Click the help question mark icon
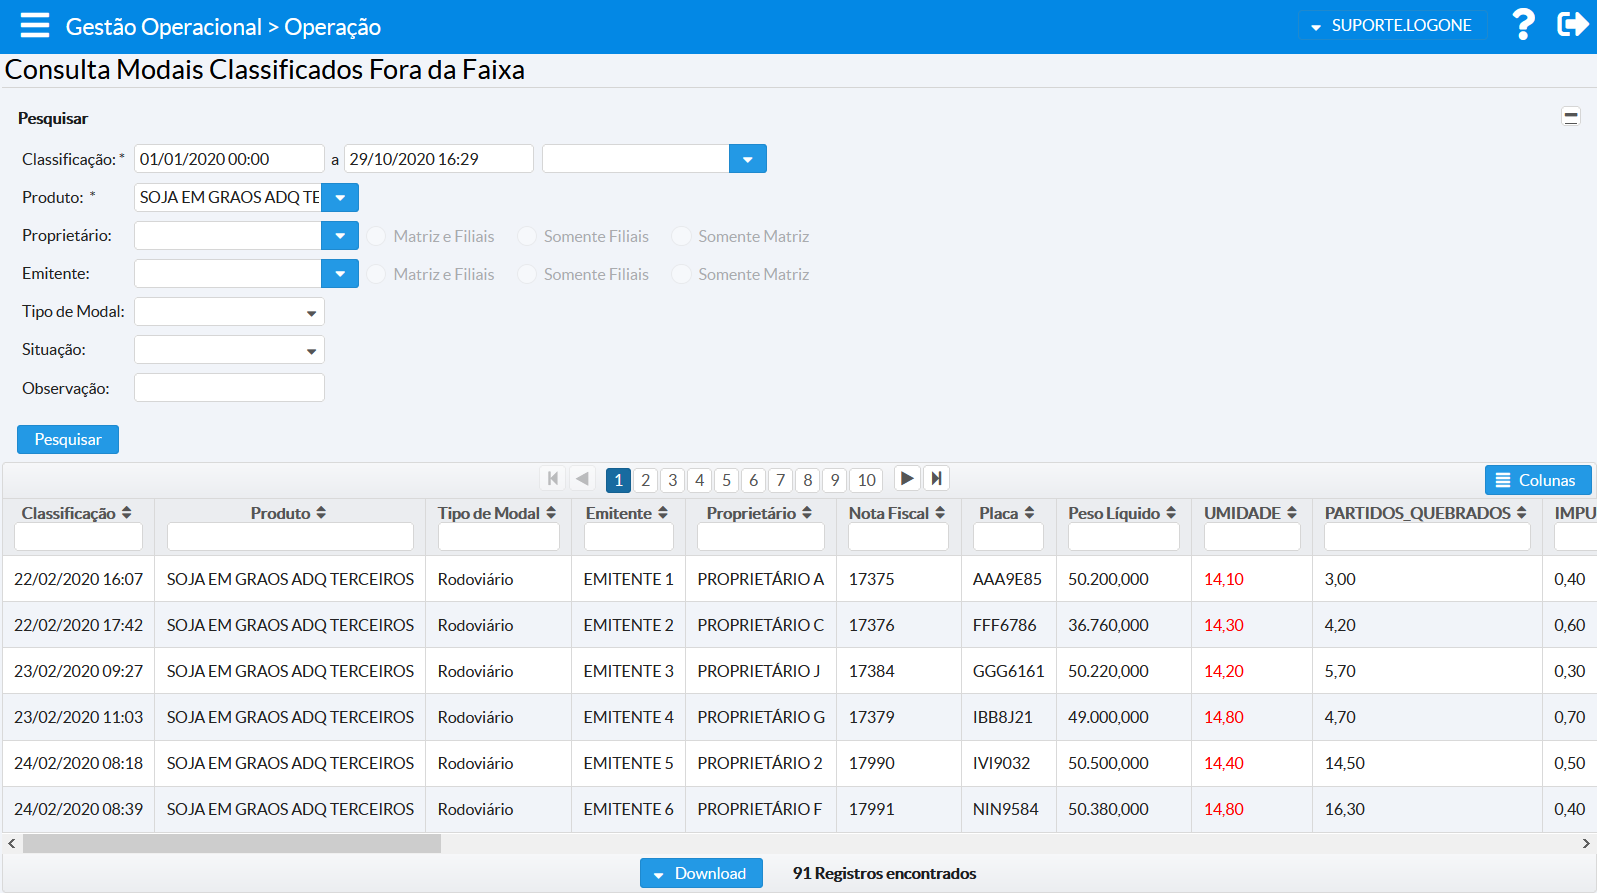This screenshot has height=893, width=1597. tap(1522, 25)
